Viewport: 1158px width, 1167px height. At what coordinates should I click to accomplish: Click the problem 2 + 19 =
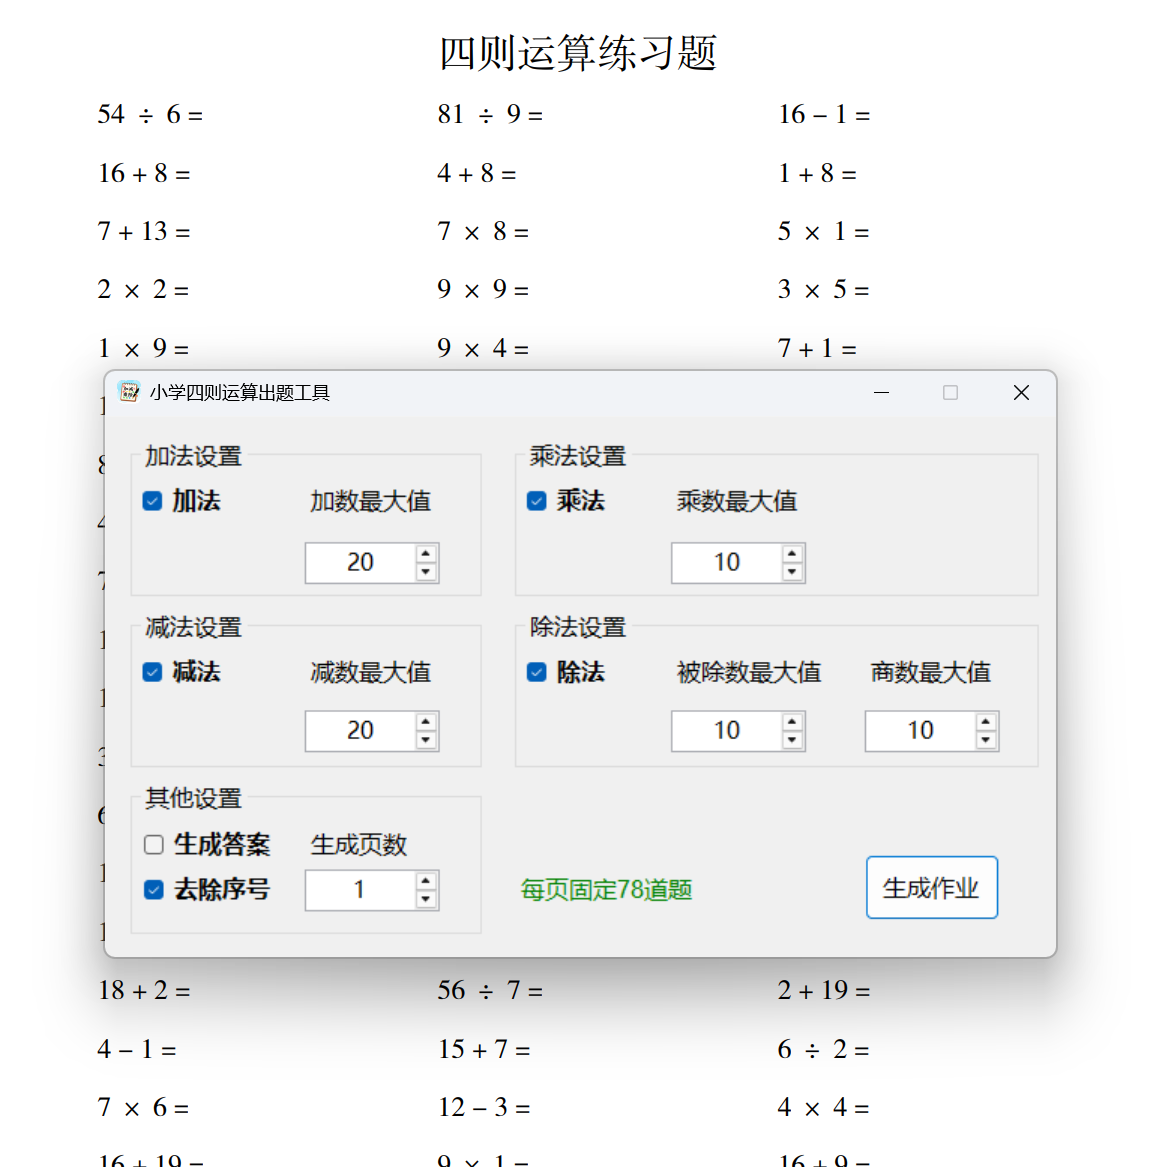(x=824, y=990)
